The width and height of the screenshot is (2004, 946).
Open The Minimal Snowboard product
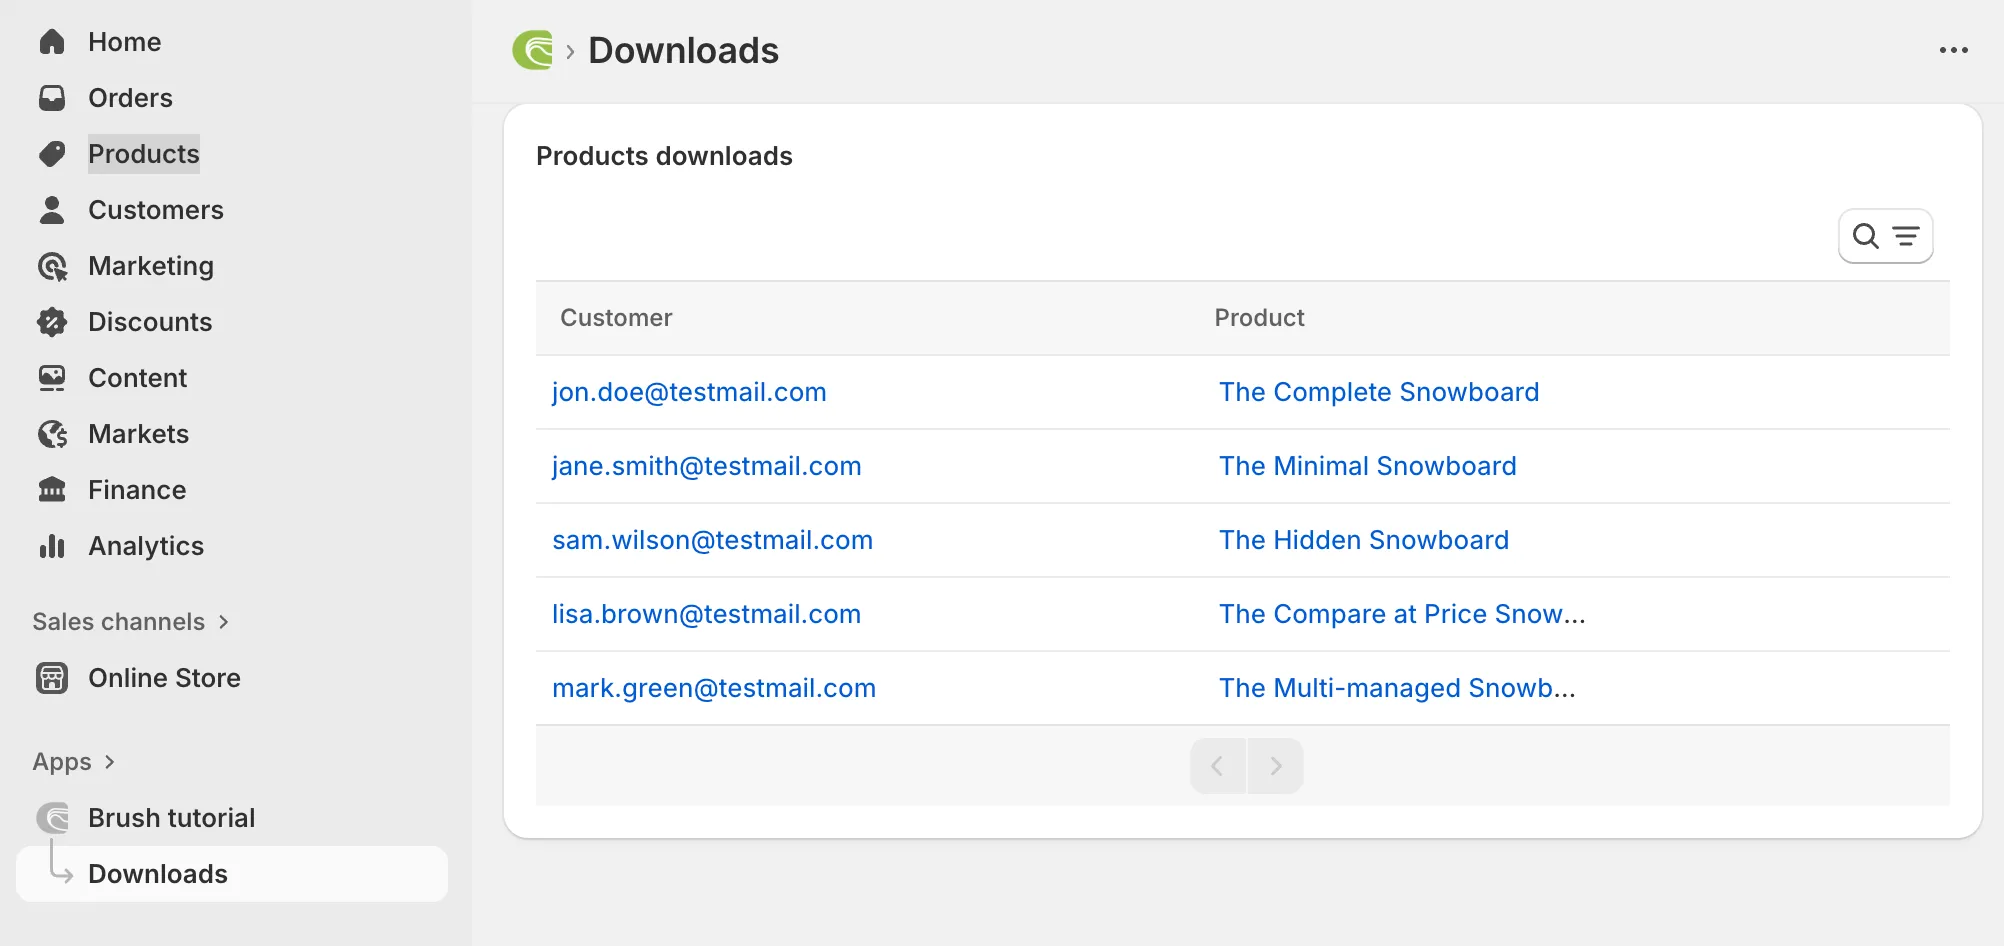click(1367, 466)
